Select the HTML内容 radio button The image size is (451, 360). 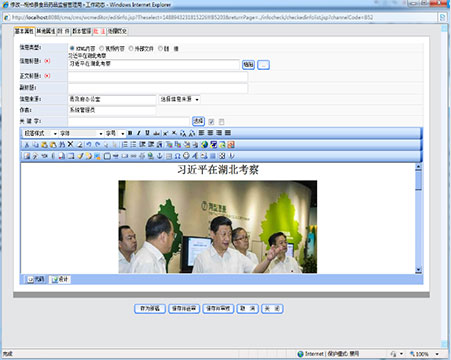click(72, 49)
